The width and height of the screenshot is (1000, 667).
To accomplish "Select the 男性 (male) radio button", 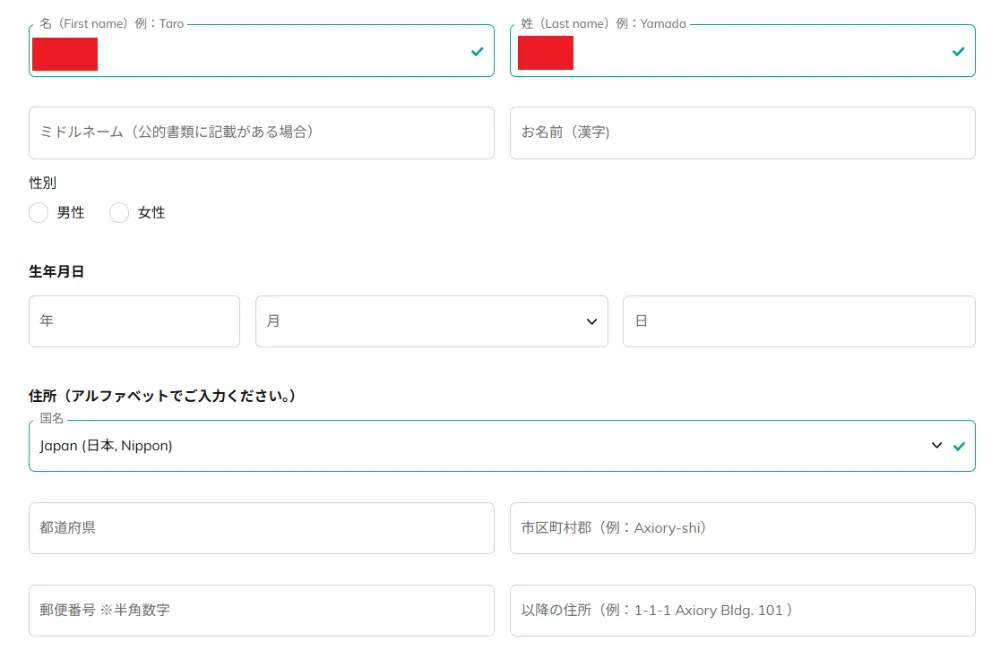I will (38, 212).
